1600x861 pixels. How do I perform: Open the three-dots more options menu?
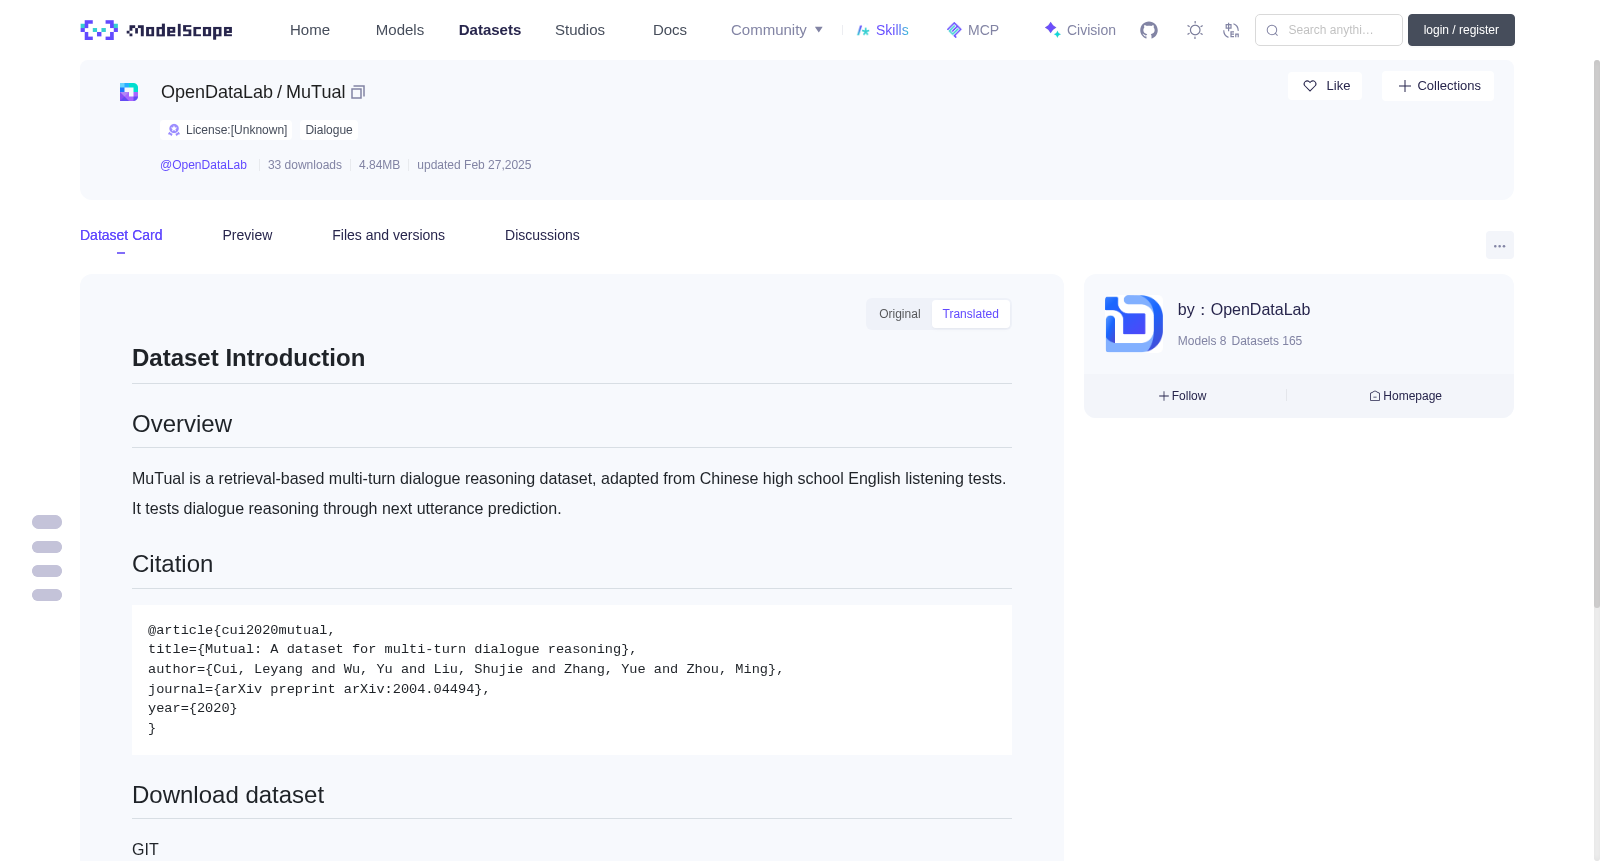1499,245
